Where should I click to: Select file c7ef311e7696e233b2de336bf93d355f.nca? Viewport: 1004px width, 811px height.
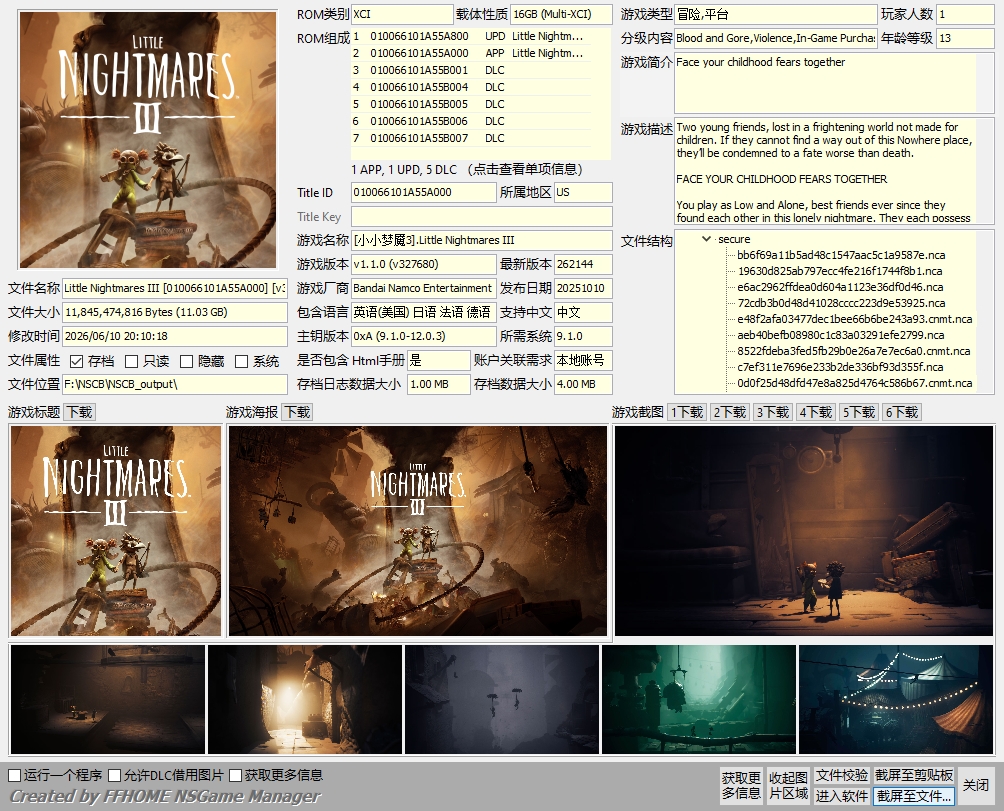840,367
